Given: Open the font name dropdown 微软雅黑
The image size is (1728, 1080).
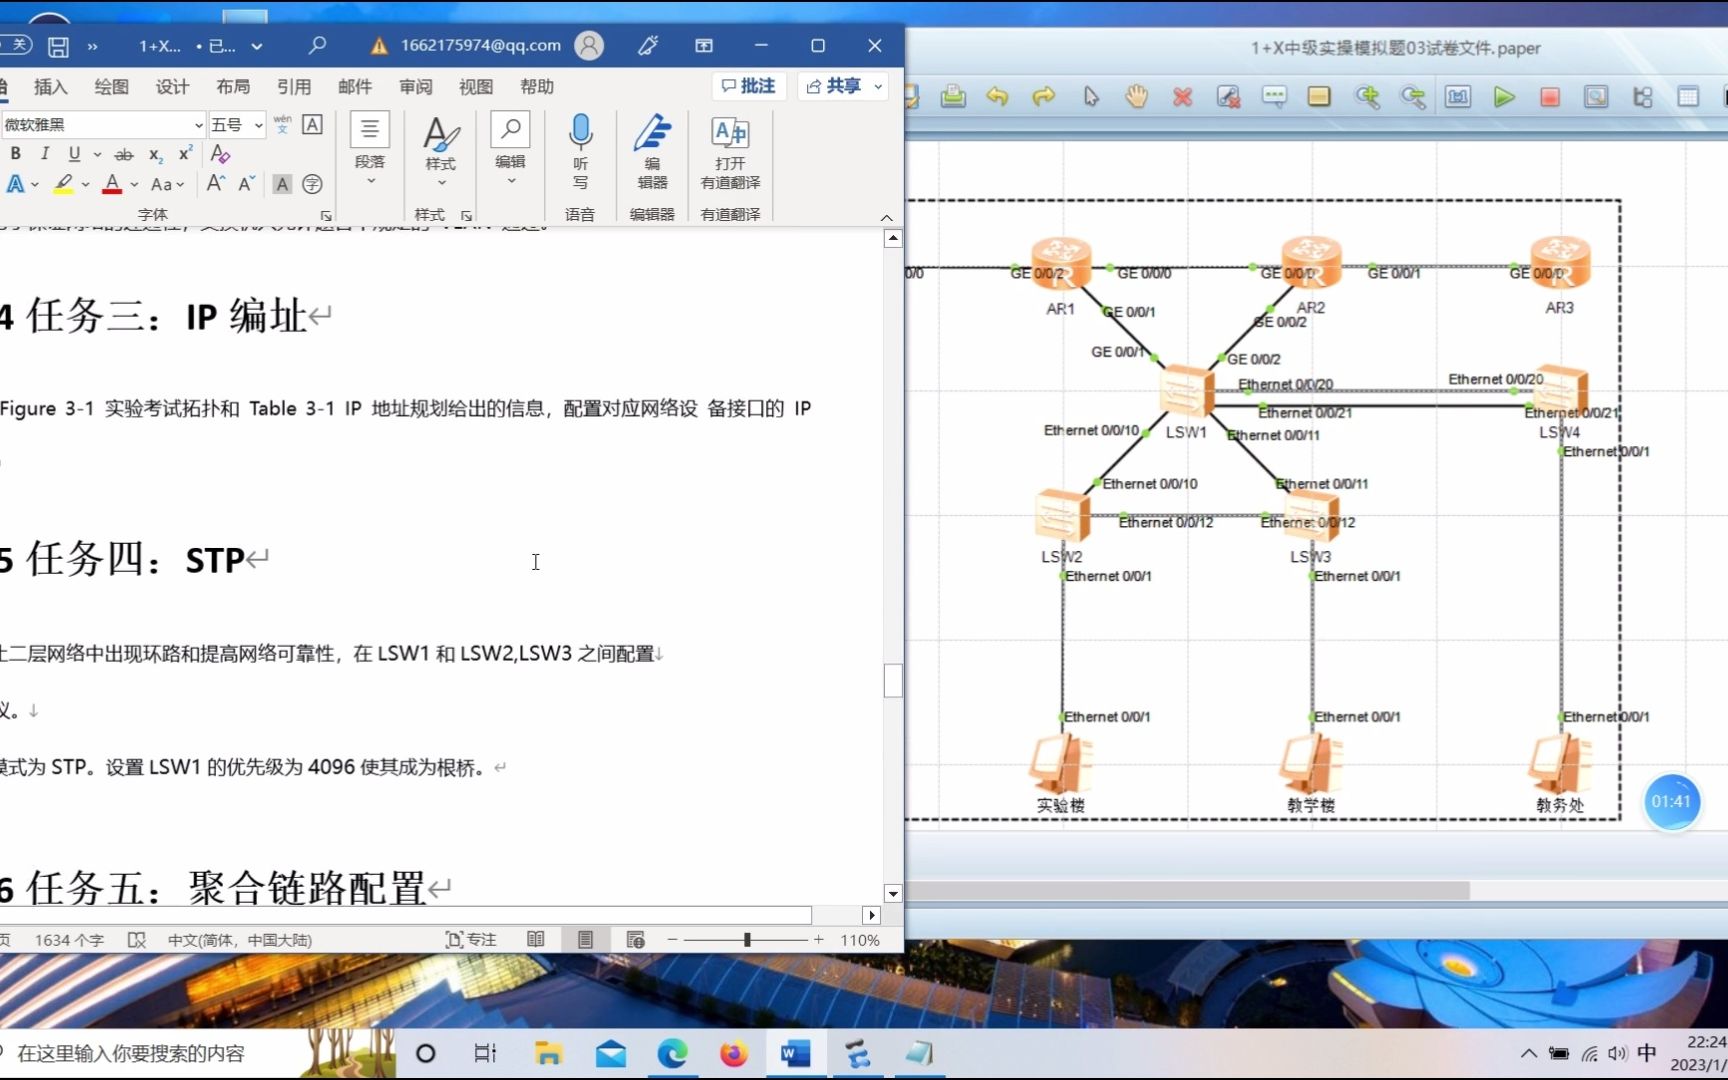Looking at the screenshot, I should (199, 124).
